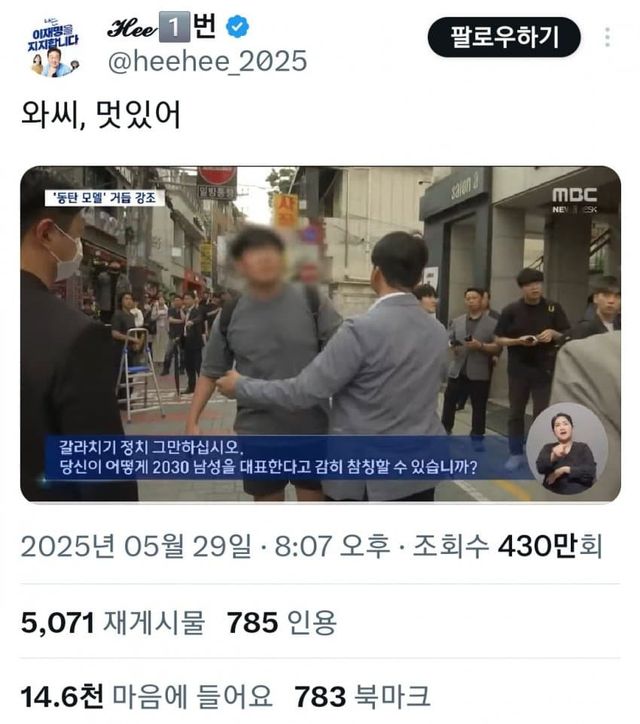Screen dimensions: 640x724
Task: Click the blue verified badge
Action: click(238, 27)
